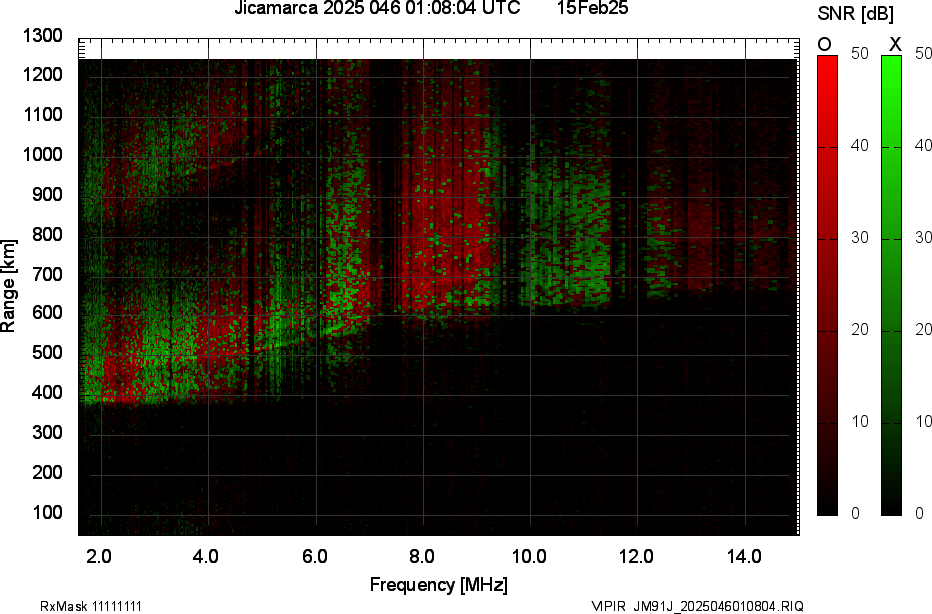Click the red O-mode color bar
The image size is (932, 614).
click(827, 285)
